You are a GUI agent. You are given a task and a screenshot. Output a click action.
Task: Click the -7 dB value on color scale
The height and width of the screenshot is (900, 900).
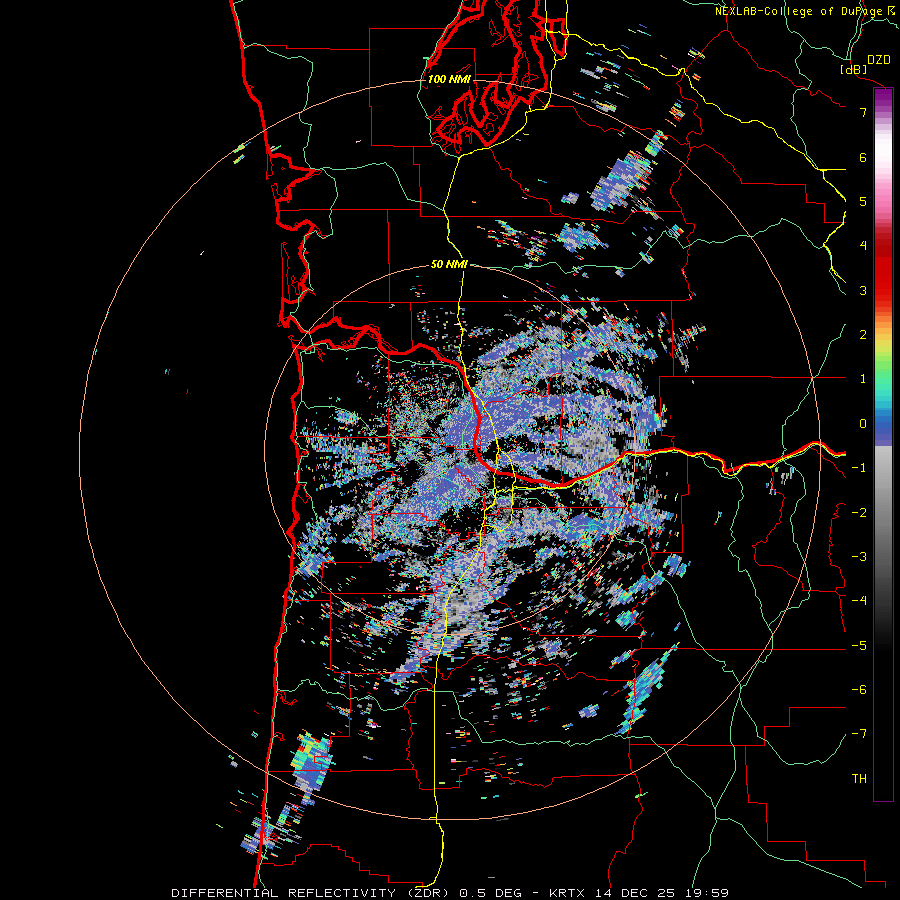(x=859, y=734)
